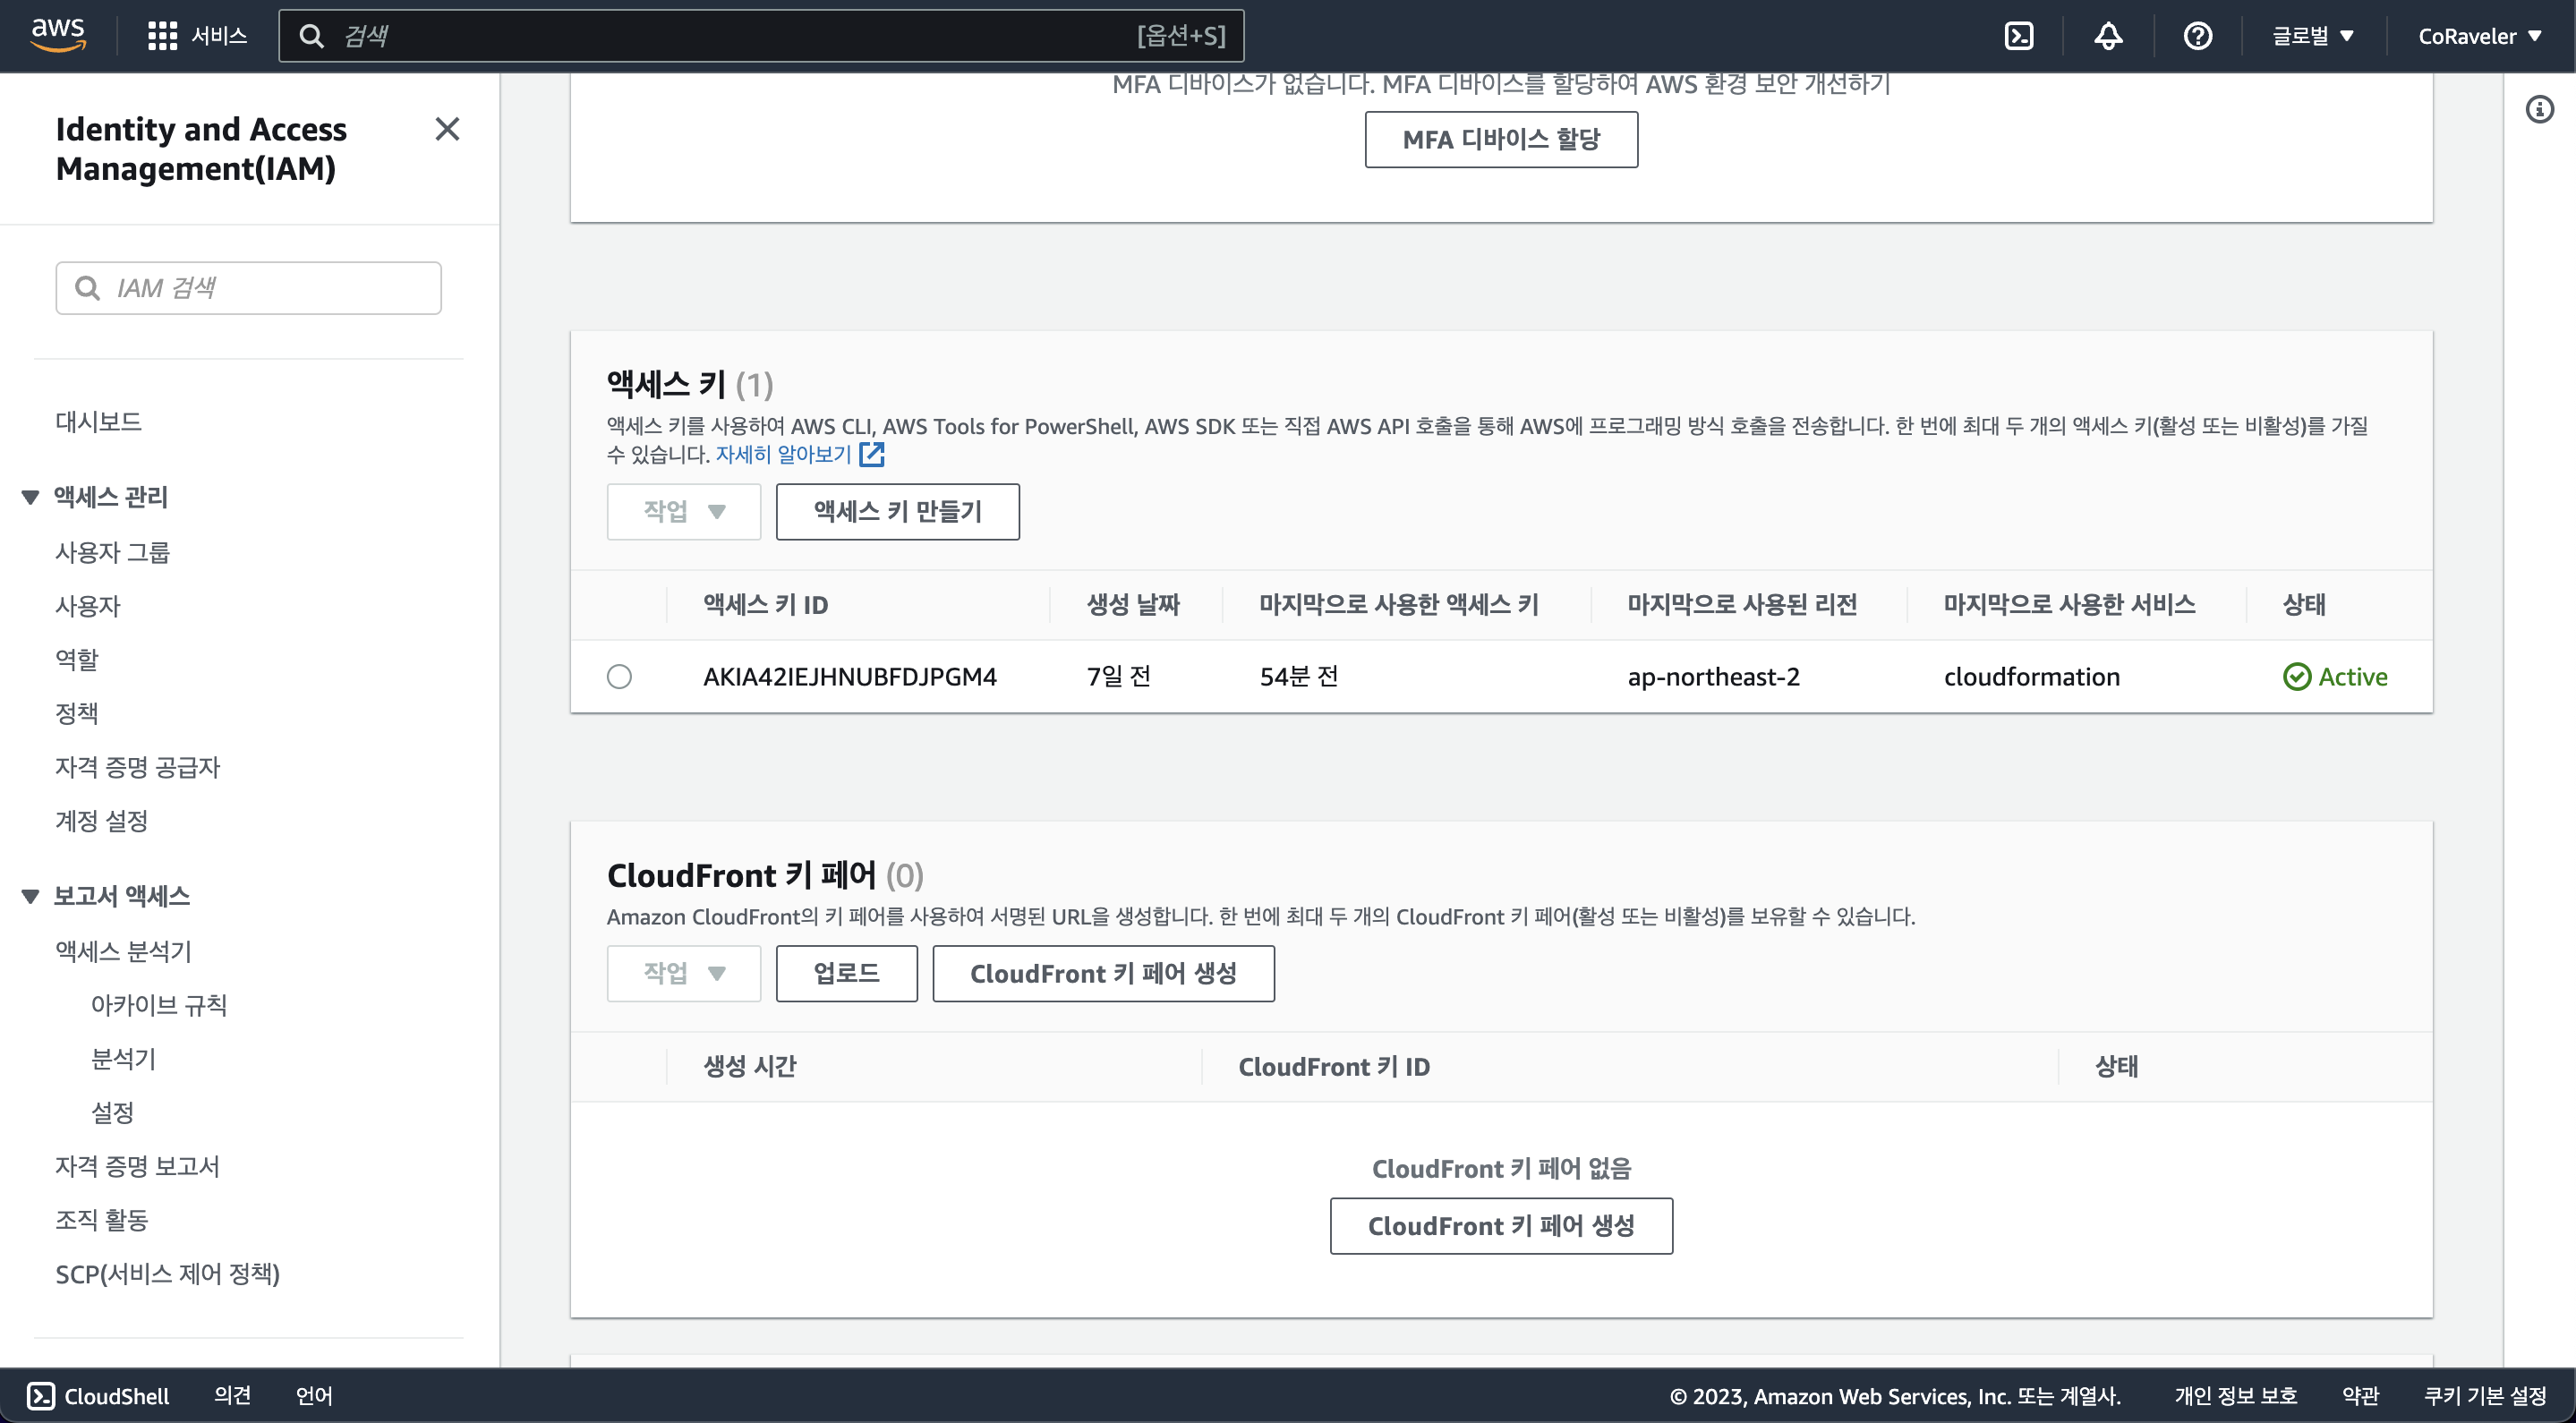Open the services grid menu icon
Screen dimensions: 2576x1423
[x=162, y=36]
